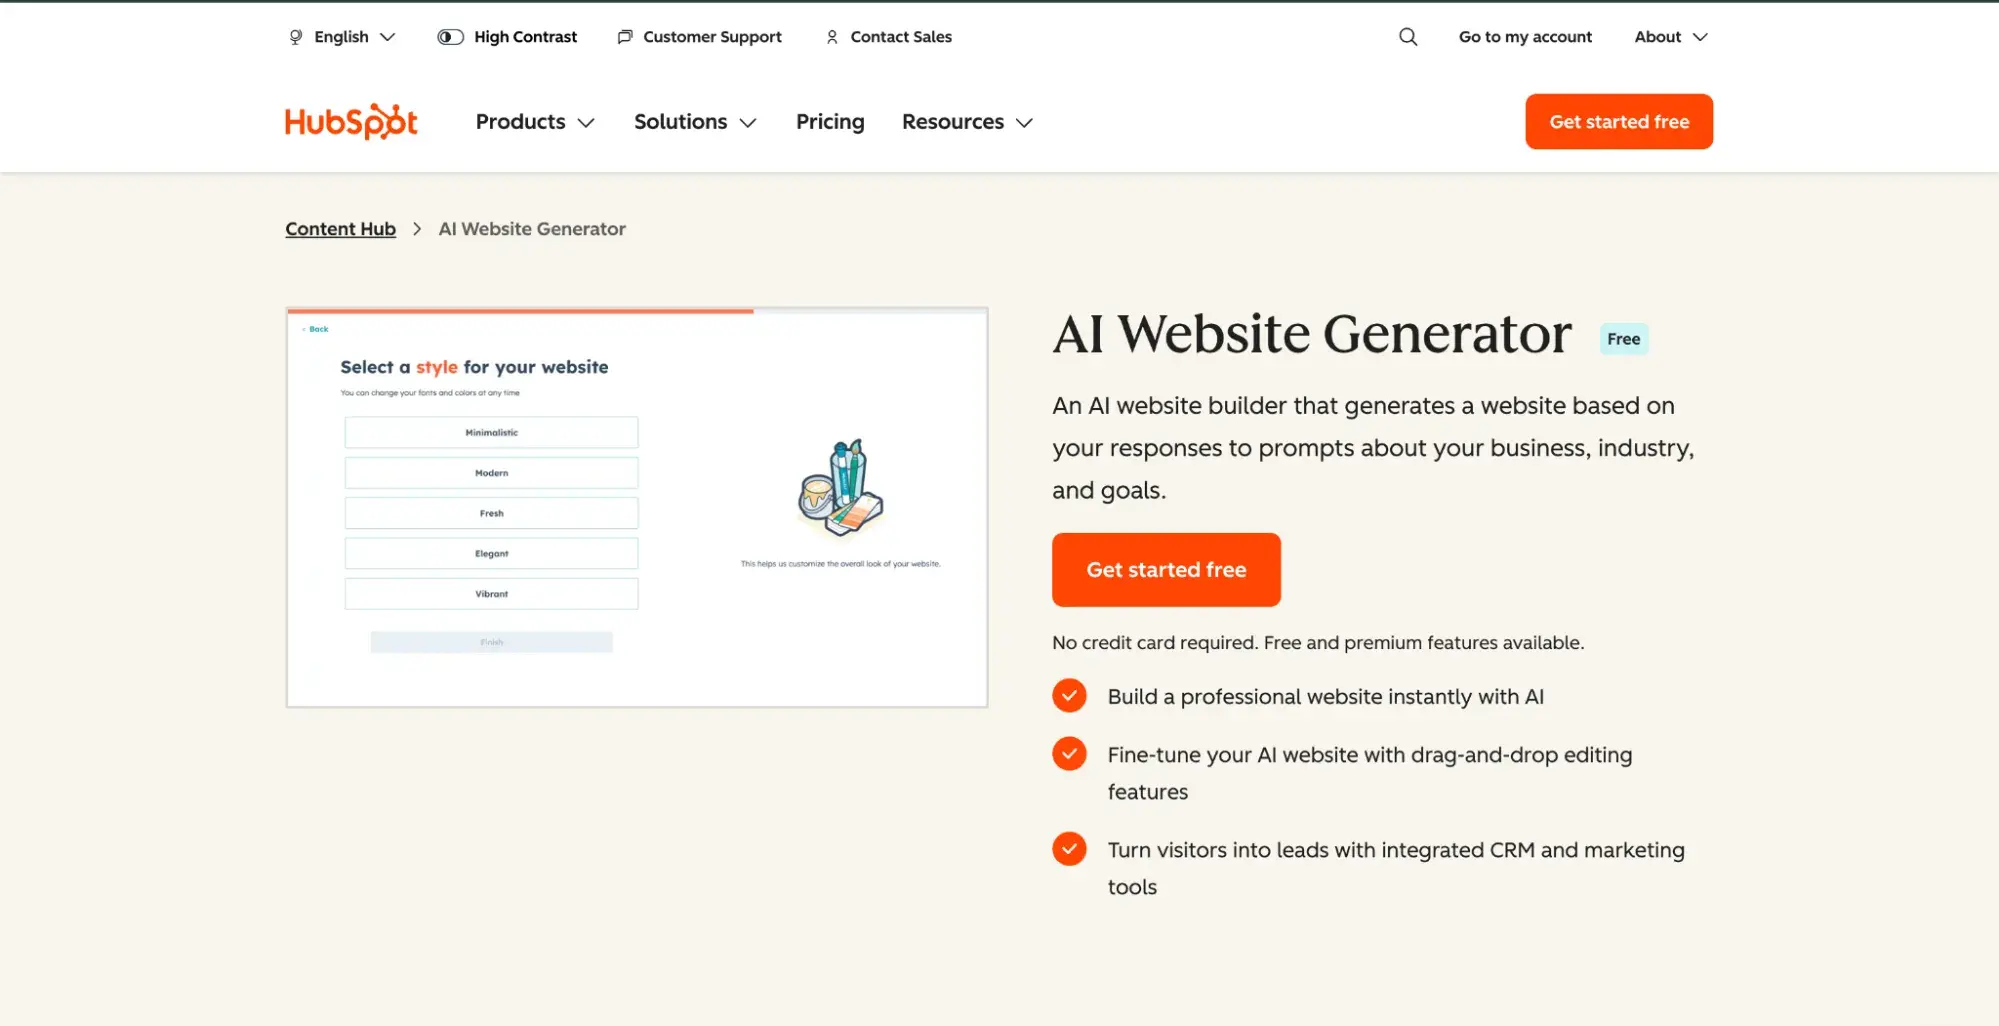This screenshot has width=1999, height=1026.
Task: Open the Solutions navigation menu
Action: coord(695,122)
